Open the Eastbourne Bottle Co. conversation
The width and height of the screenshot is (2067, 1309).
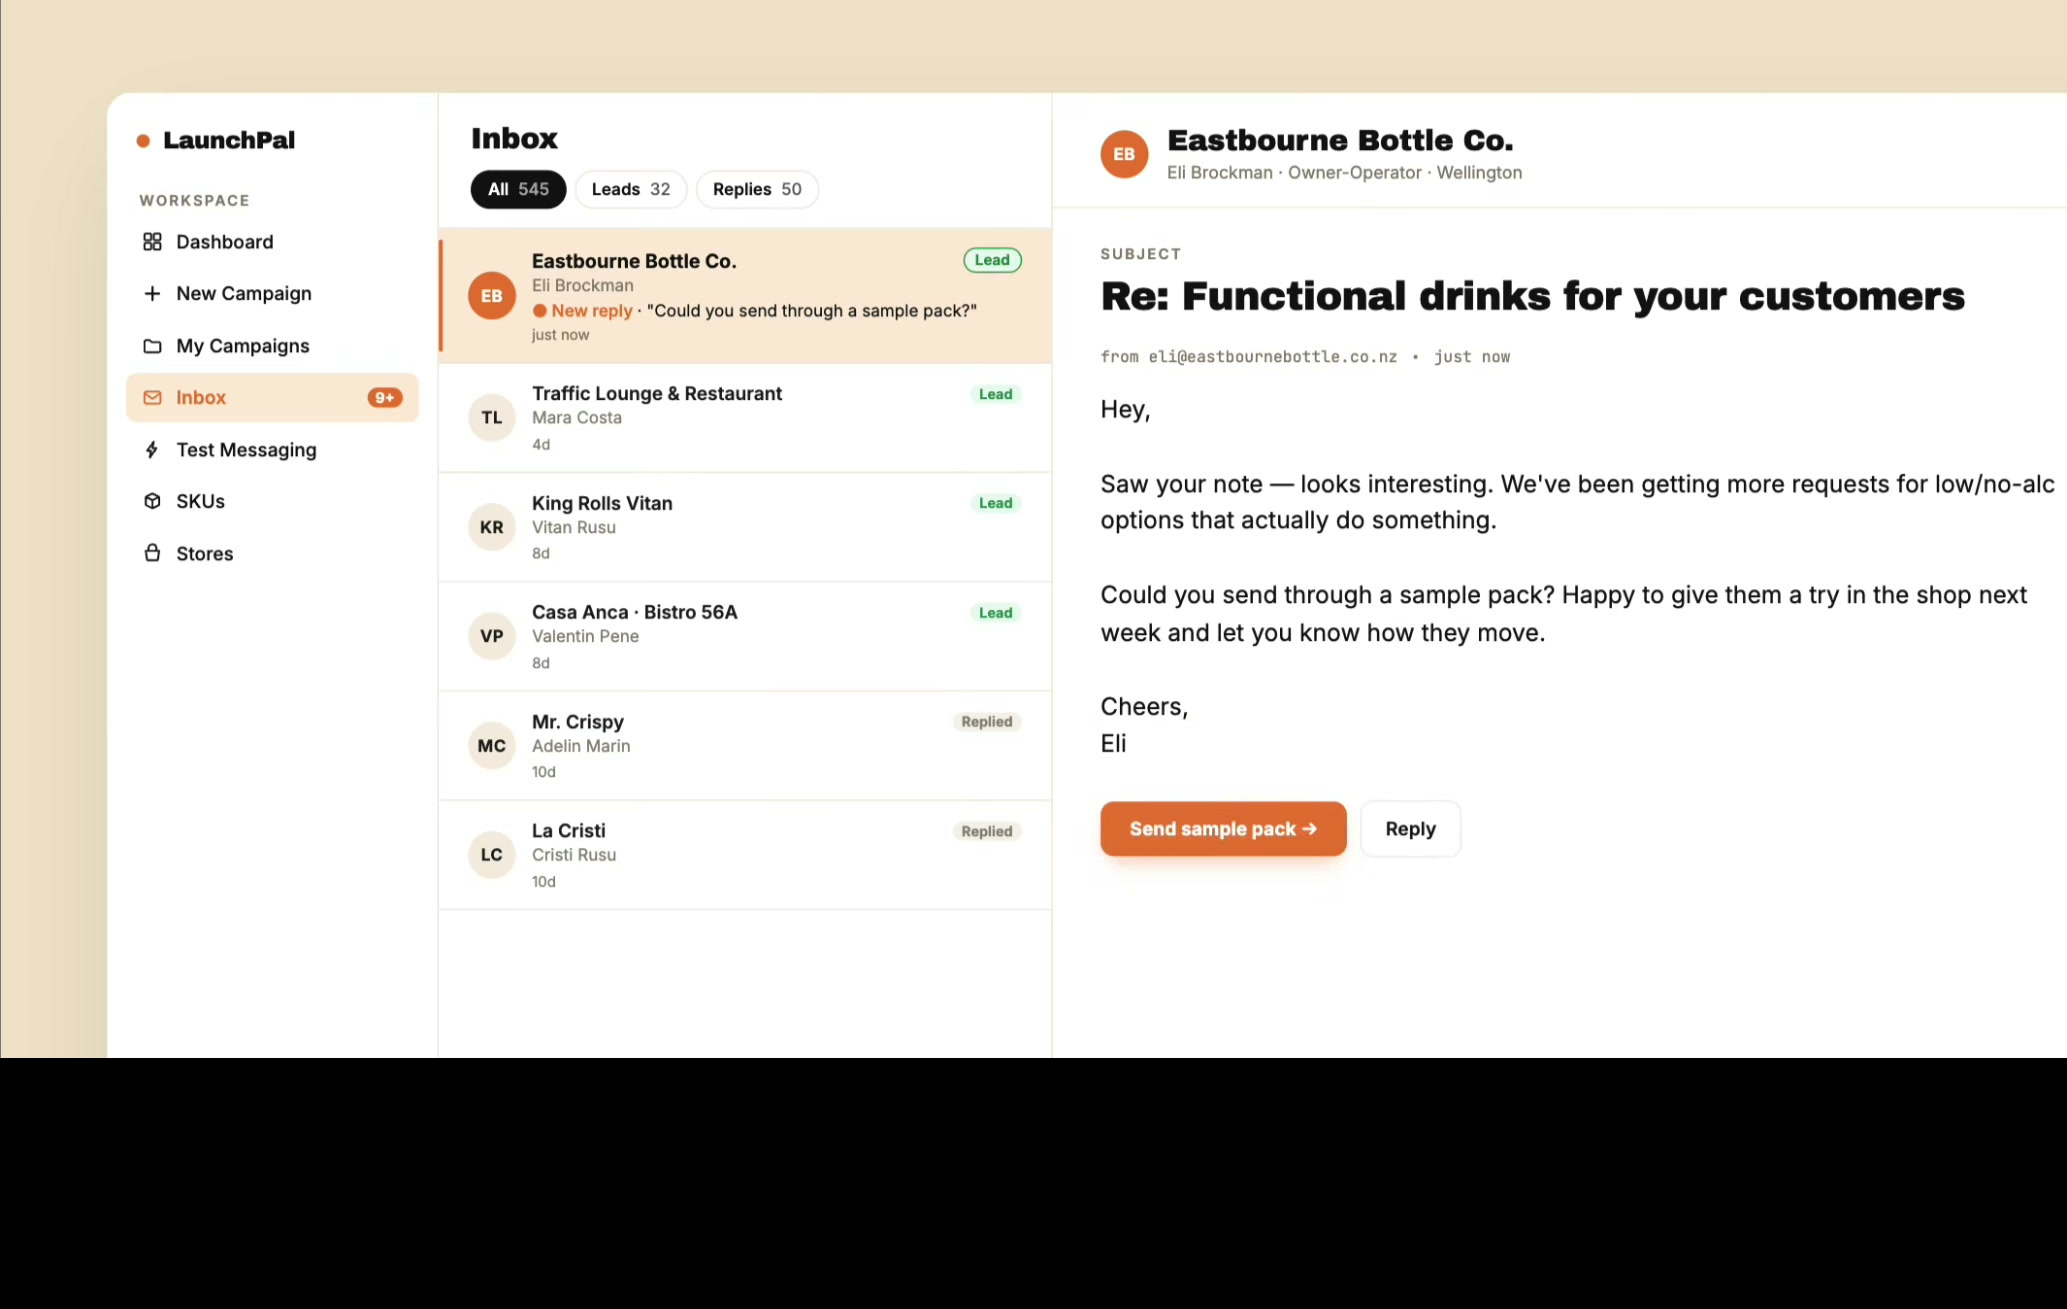click(x=745, y=296)
